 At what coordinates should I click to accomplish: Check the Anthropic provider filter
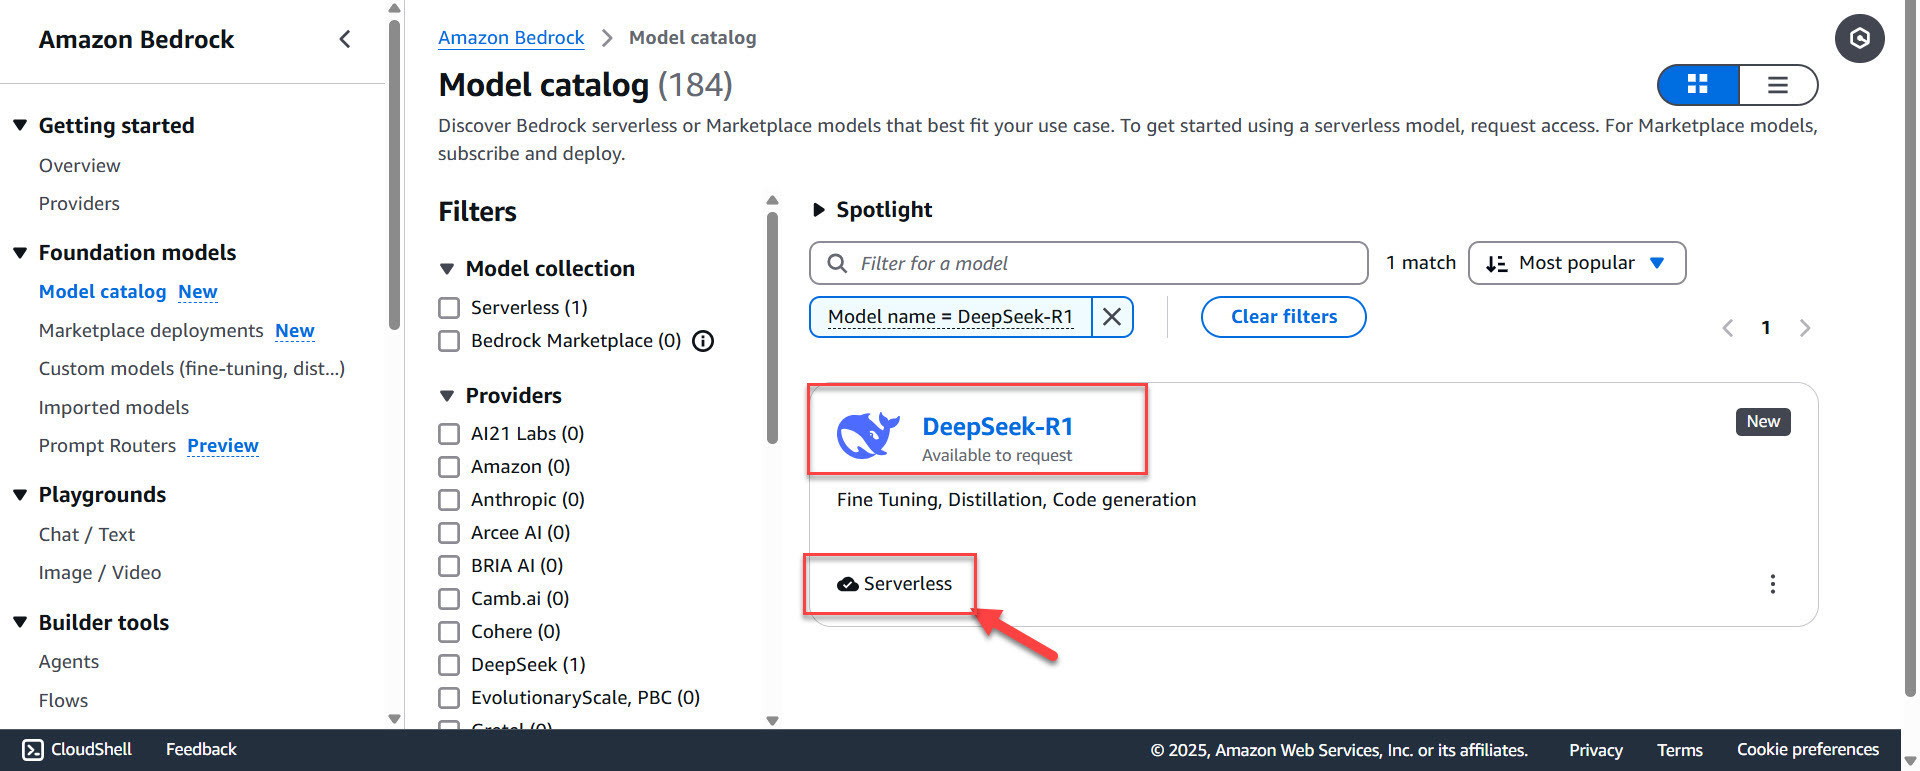pyautogui.click(x=449, y=500)
